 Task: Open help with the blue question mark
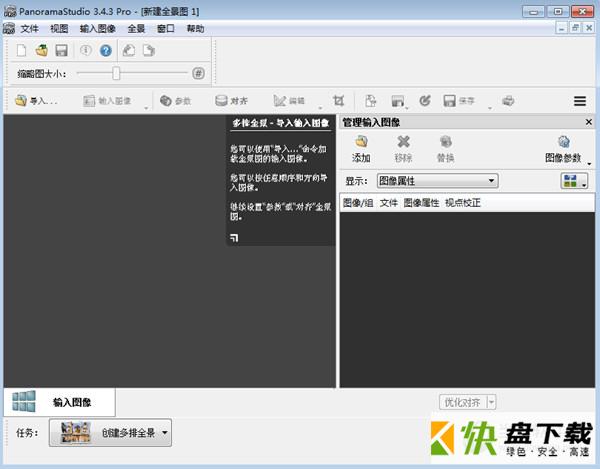pyautogui.click(x=106, y=50)
